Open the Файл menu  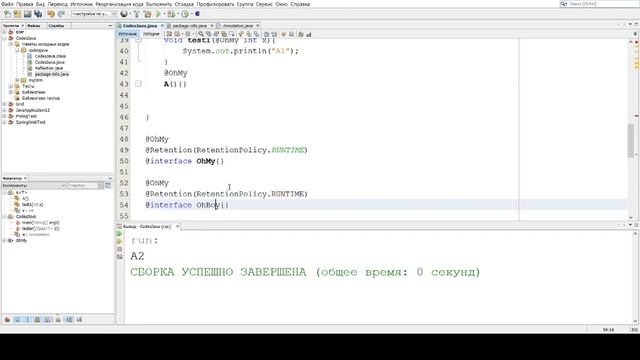coord(7,4)
